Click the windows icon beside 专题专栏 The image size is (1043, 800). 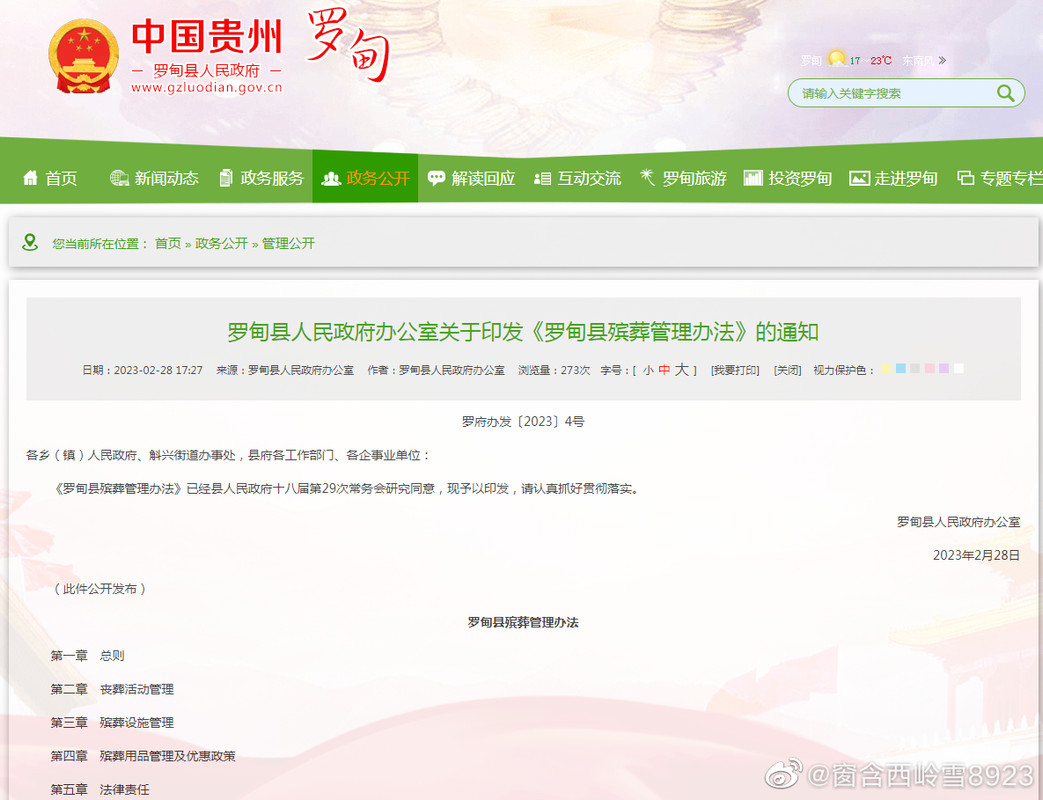[x=965, y=178]
